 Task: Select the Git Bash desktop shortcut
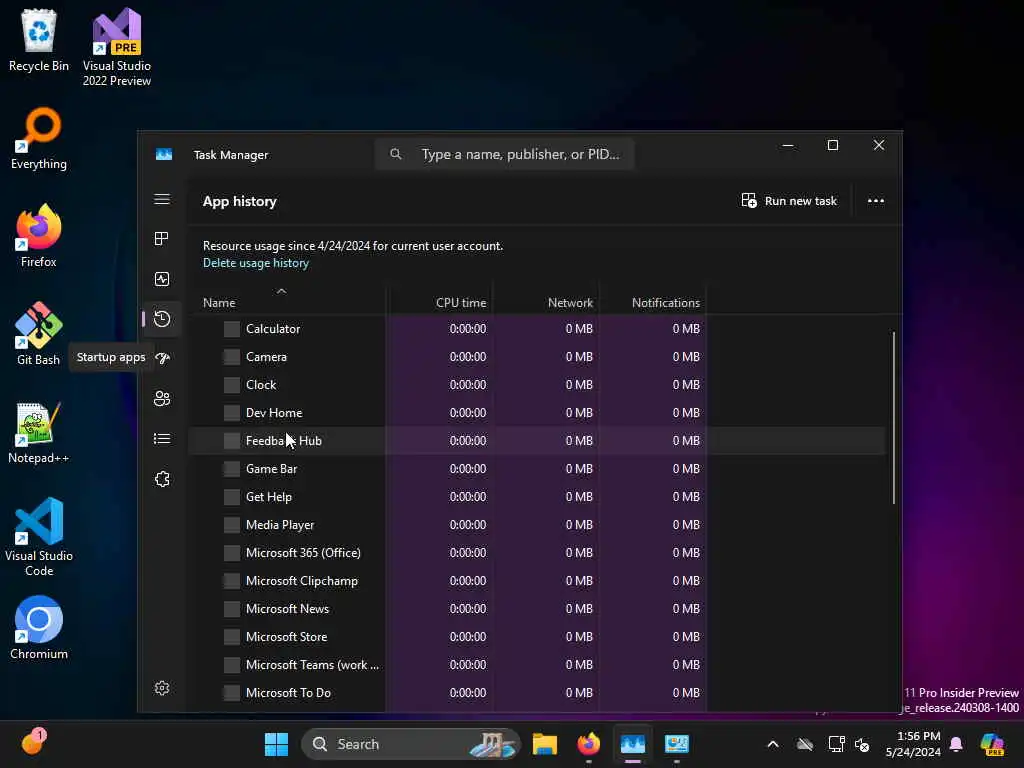[x=39, y=334]
